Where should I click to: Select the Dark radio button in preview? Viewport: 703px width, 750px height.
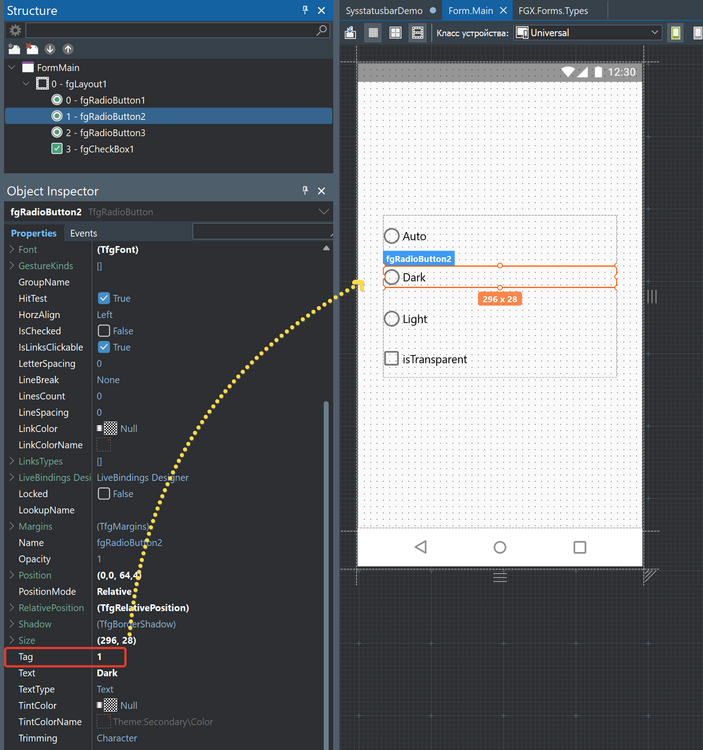click(x=392, y=277)
